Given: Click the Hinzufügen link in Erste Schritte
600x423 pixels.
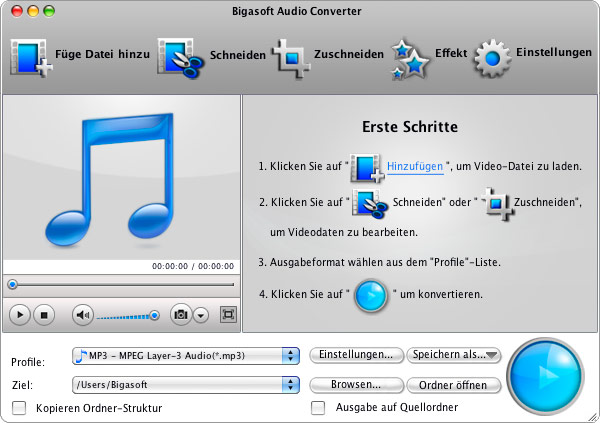Looking at the screenshot, I should click(415, 167).
